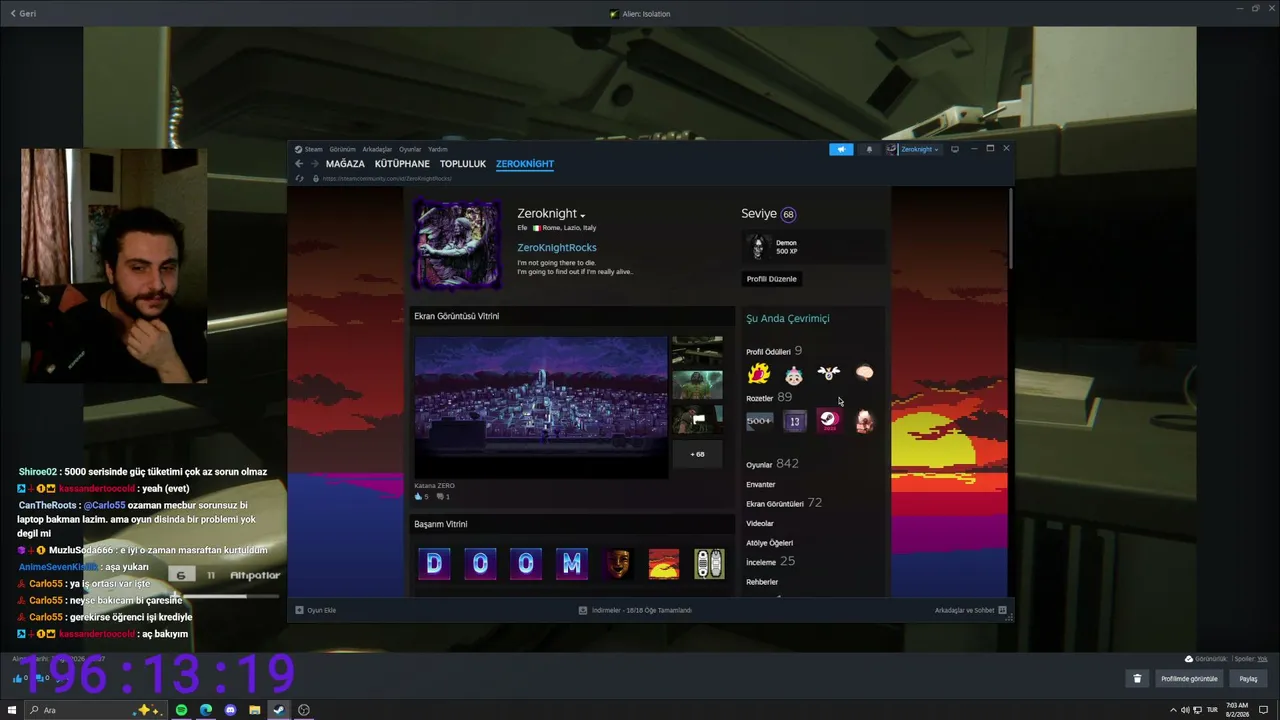
Task: Reload the Steam page
Action: tap(299, 179)
